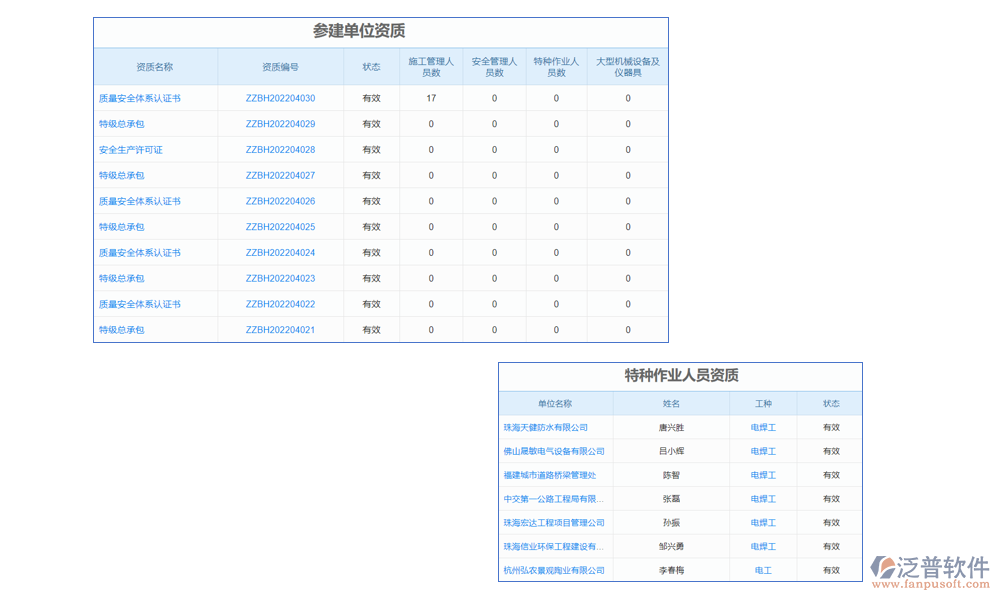This screenshot has width=1000, height=600.
Task: Click the 参建单位资质 table title
Action: click(x=380, y=31)
